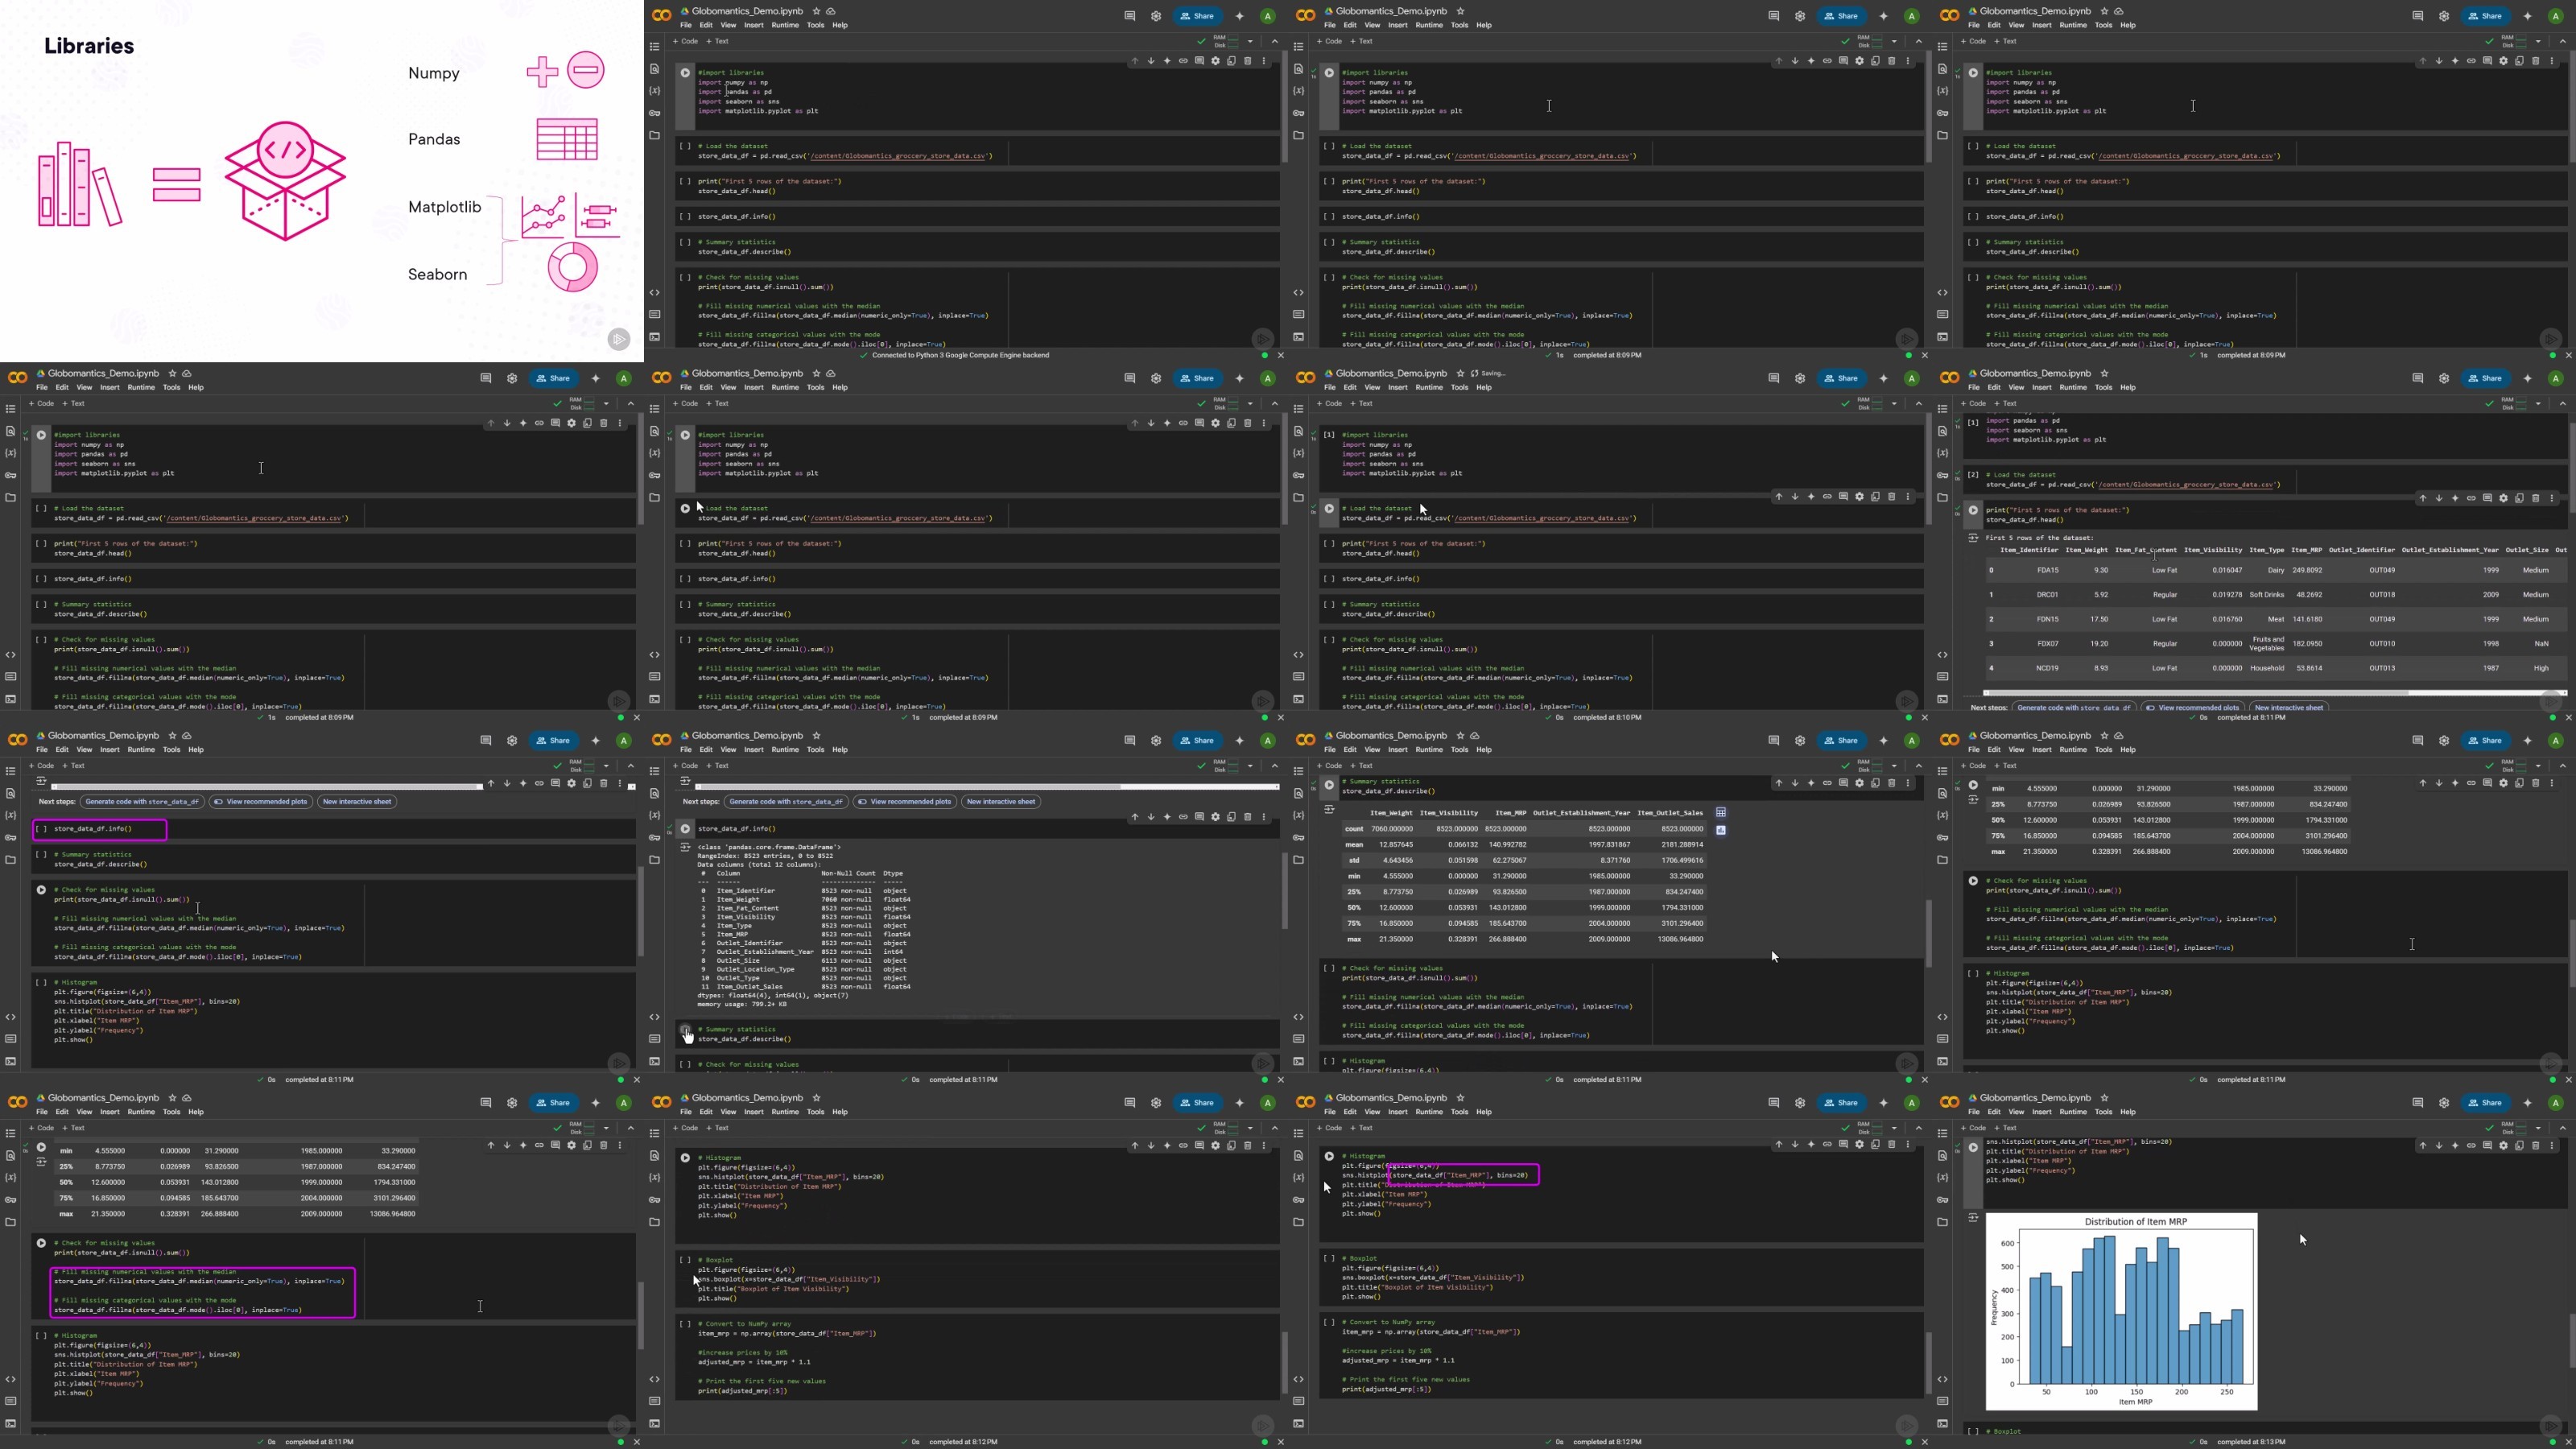The height and width of the screenshot is (1449, 2576).
Task: Open View menu in describe() table frame
Action: coord(1372,750)
